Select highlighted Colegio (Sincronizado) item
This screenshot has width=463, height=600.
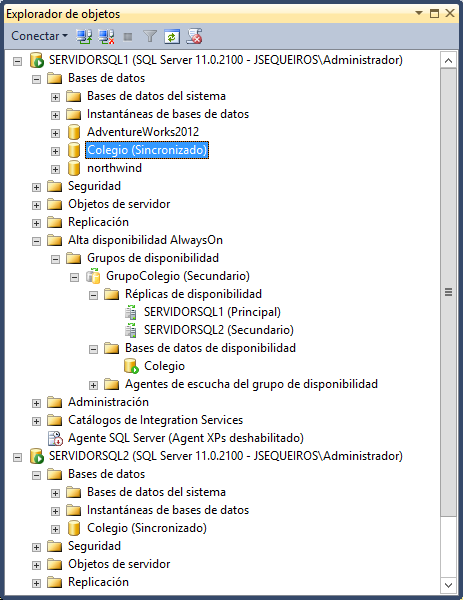[147, 150]
